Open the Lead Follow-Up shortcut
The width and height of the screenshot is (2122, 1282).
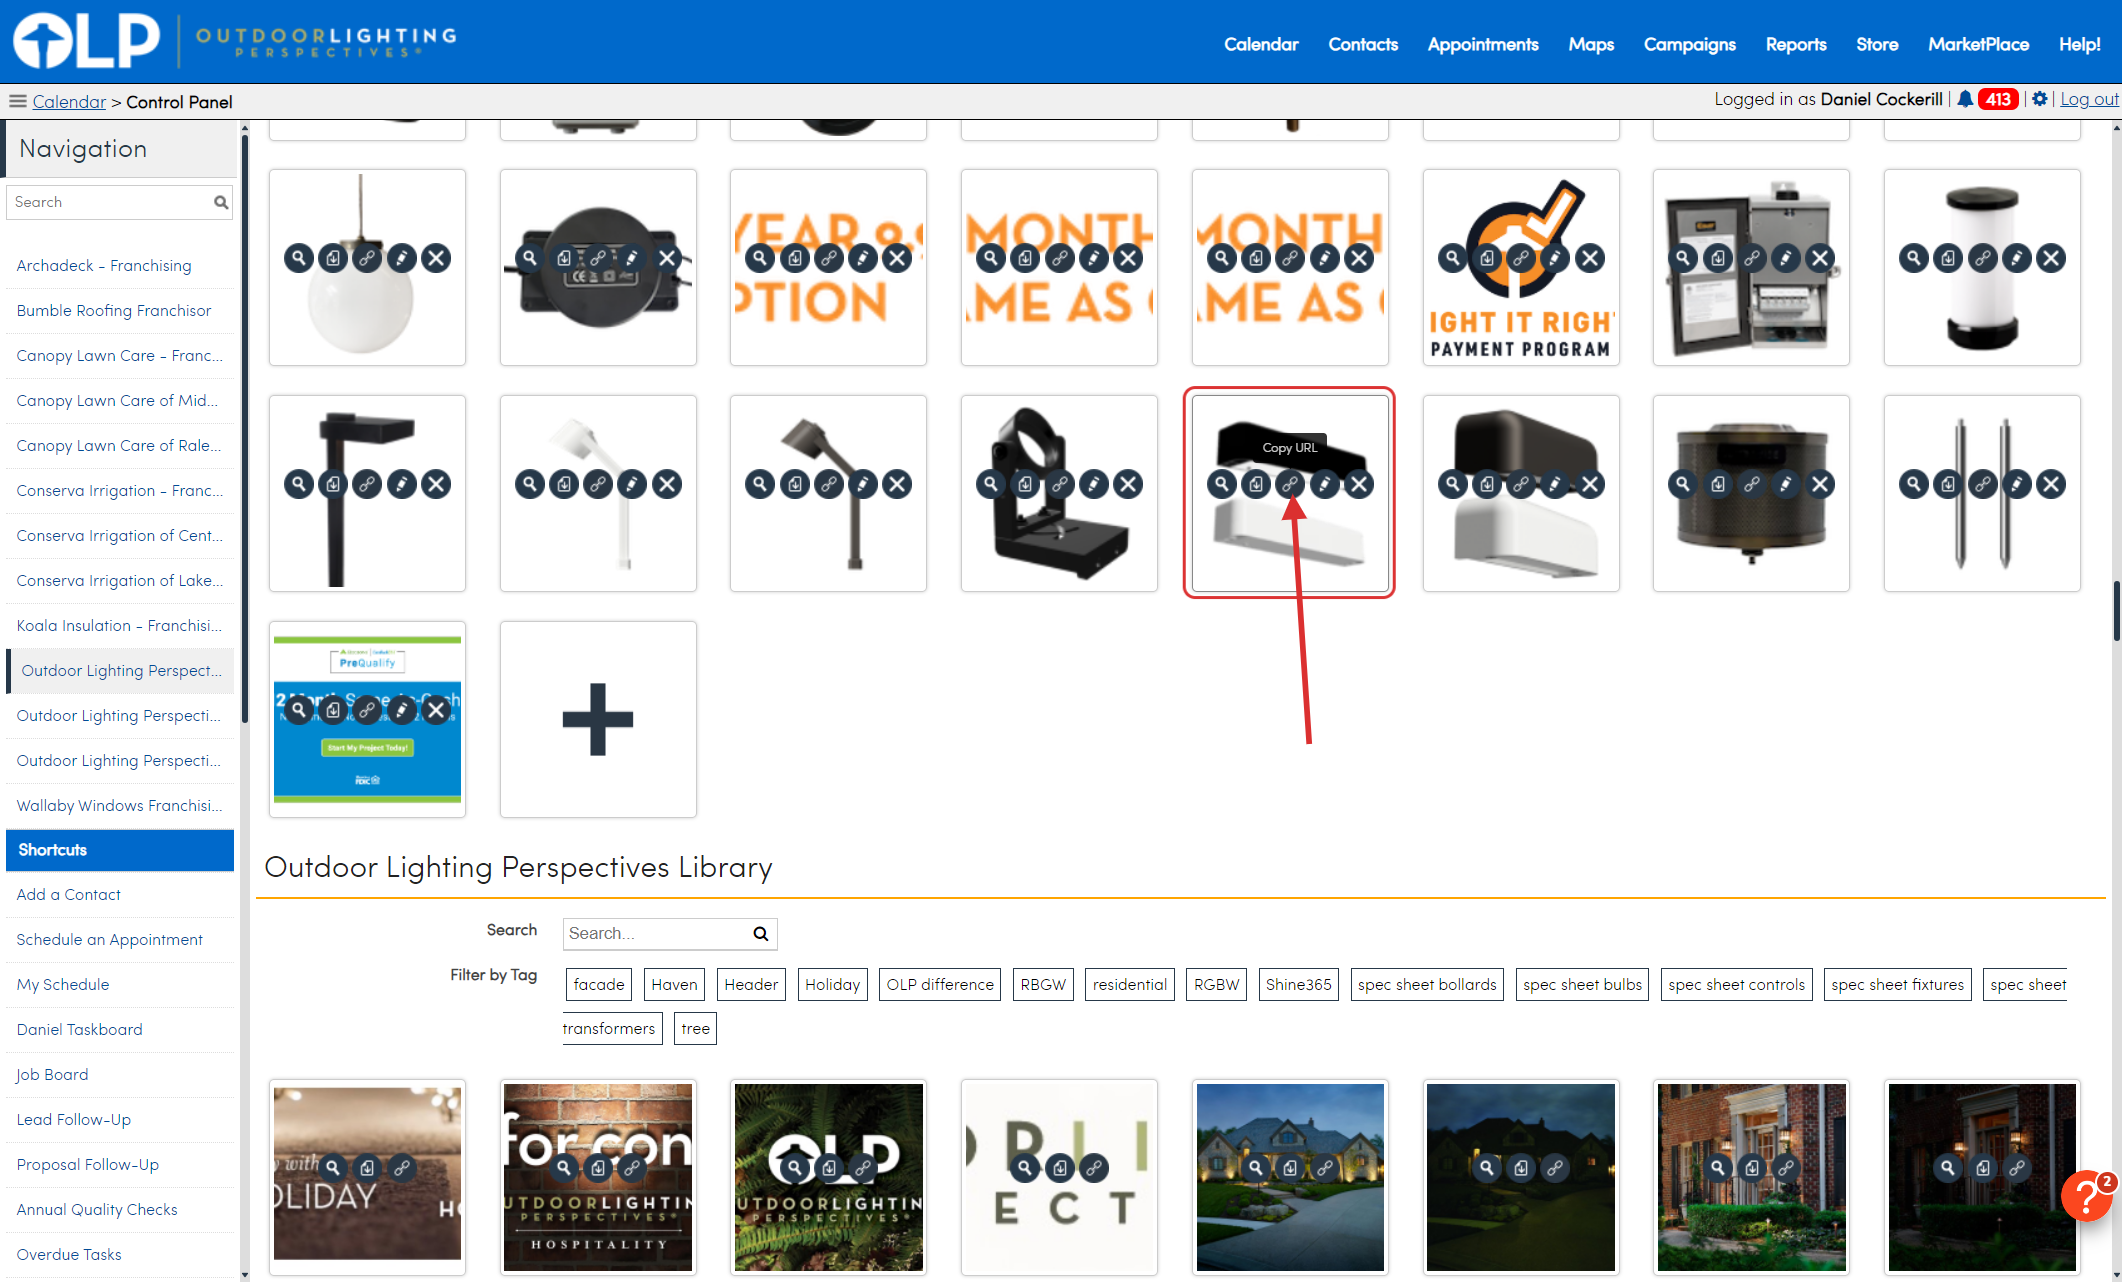[73, 1120]
